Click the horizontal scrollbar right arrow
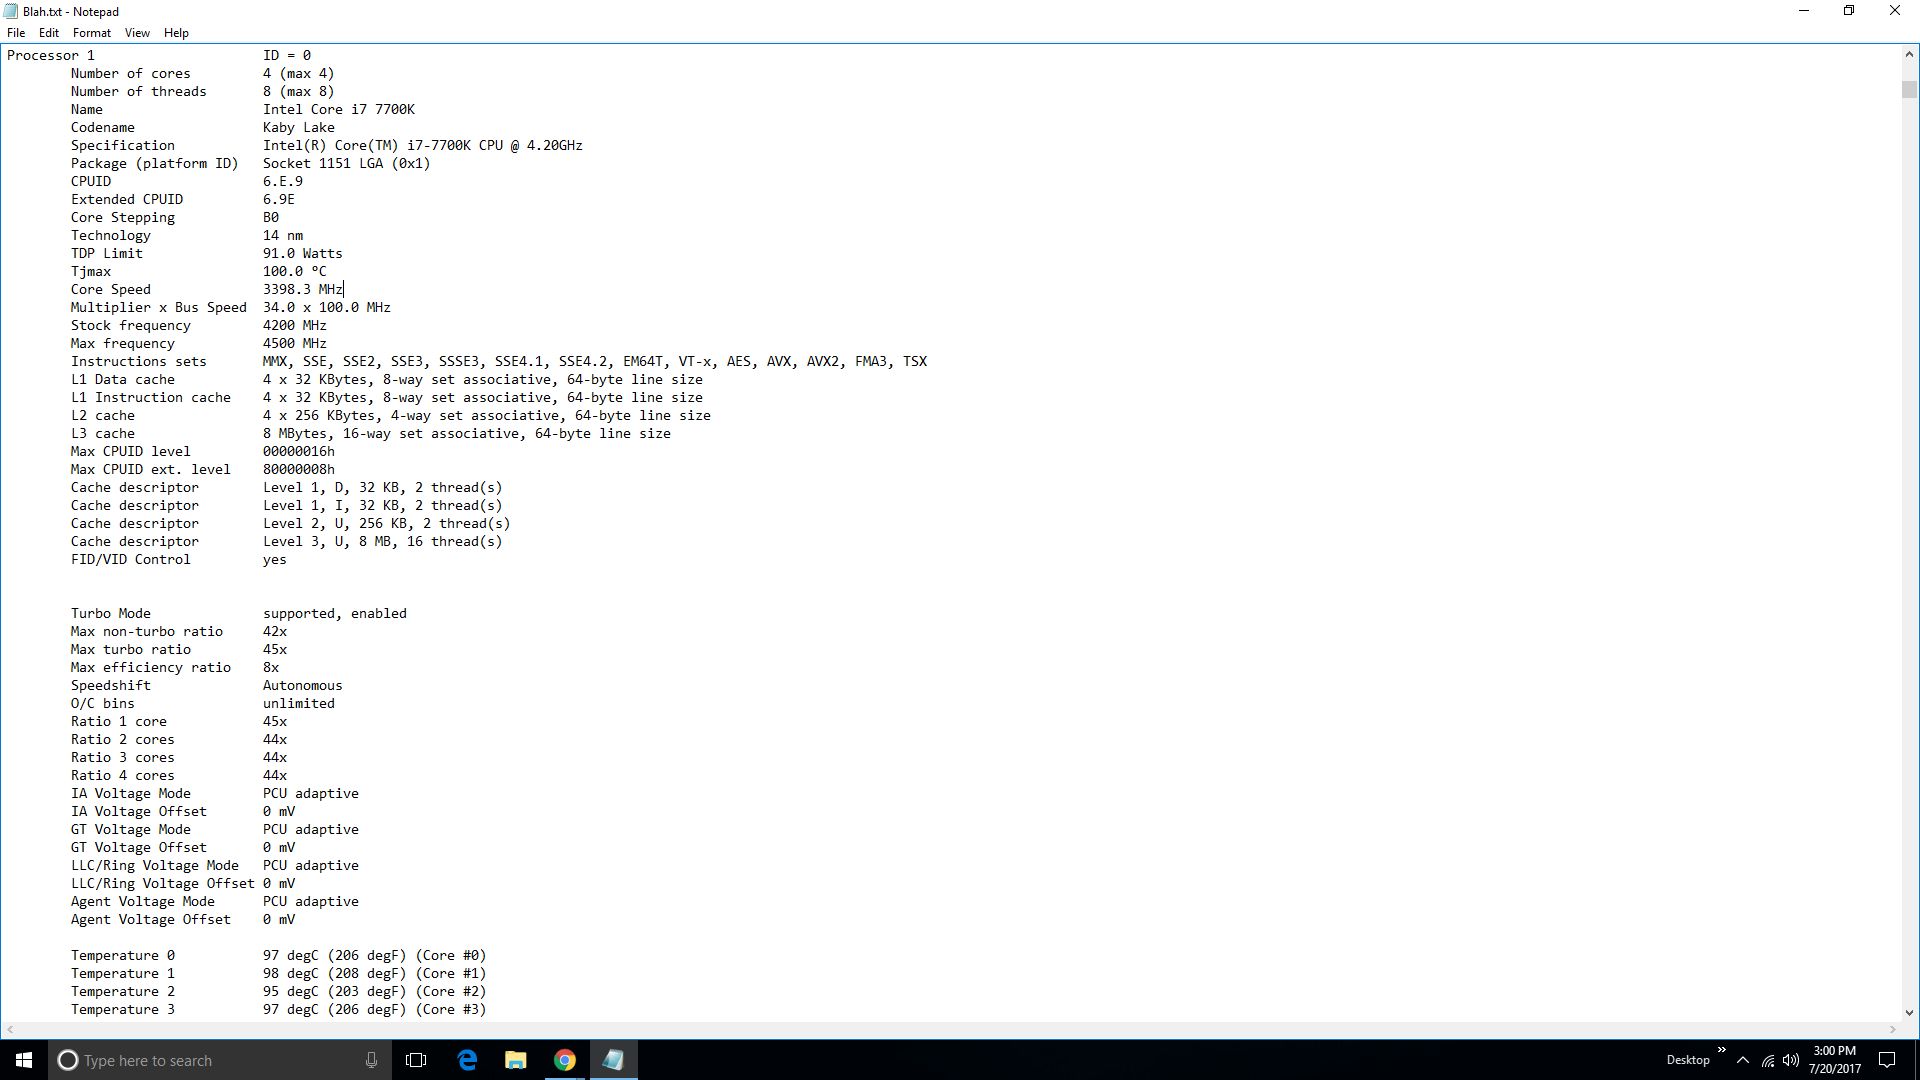 (x=1892, y=1030)
